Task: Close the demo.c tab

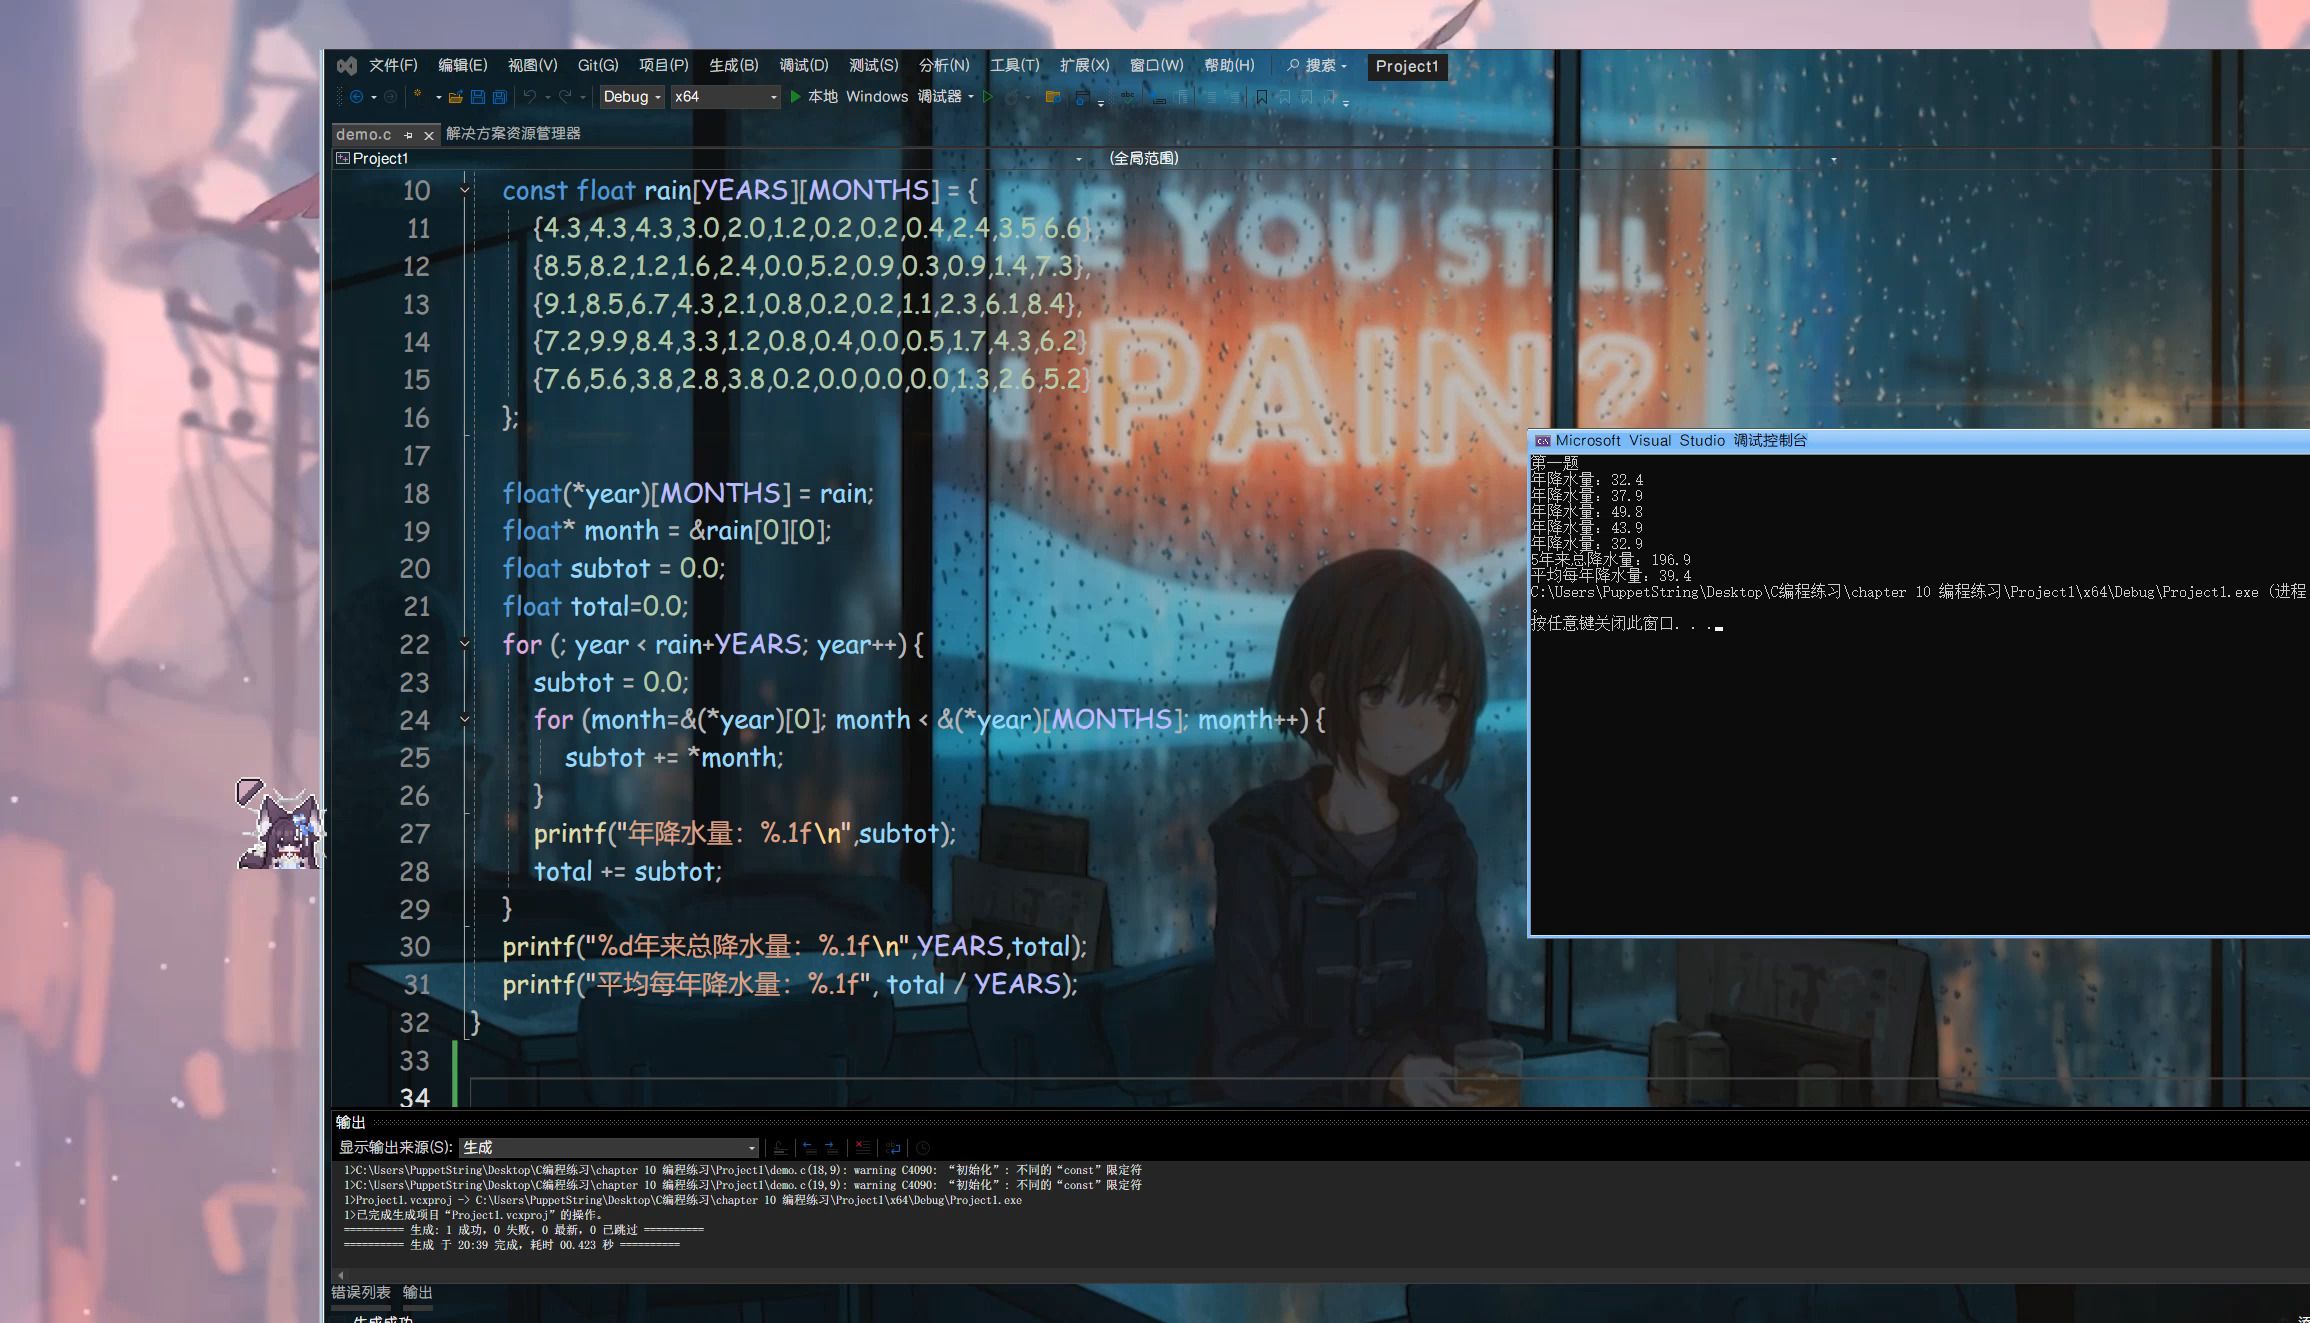Action: click(429, 135)
